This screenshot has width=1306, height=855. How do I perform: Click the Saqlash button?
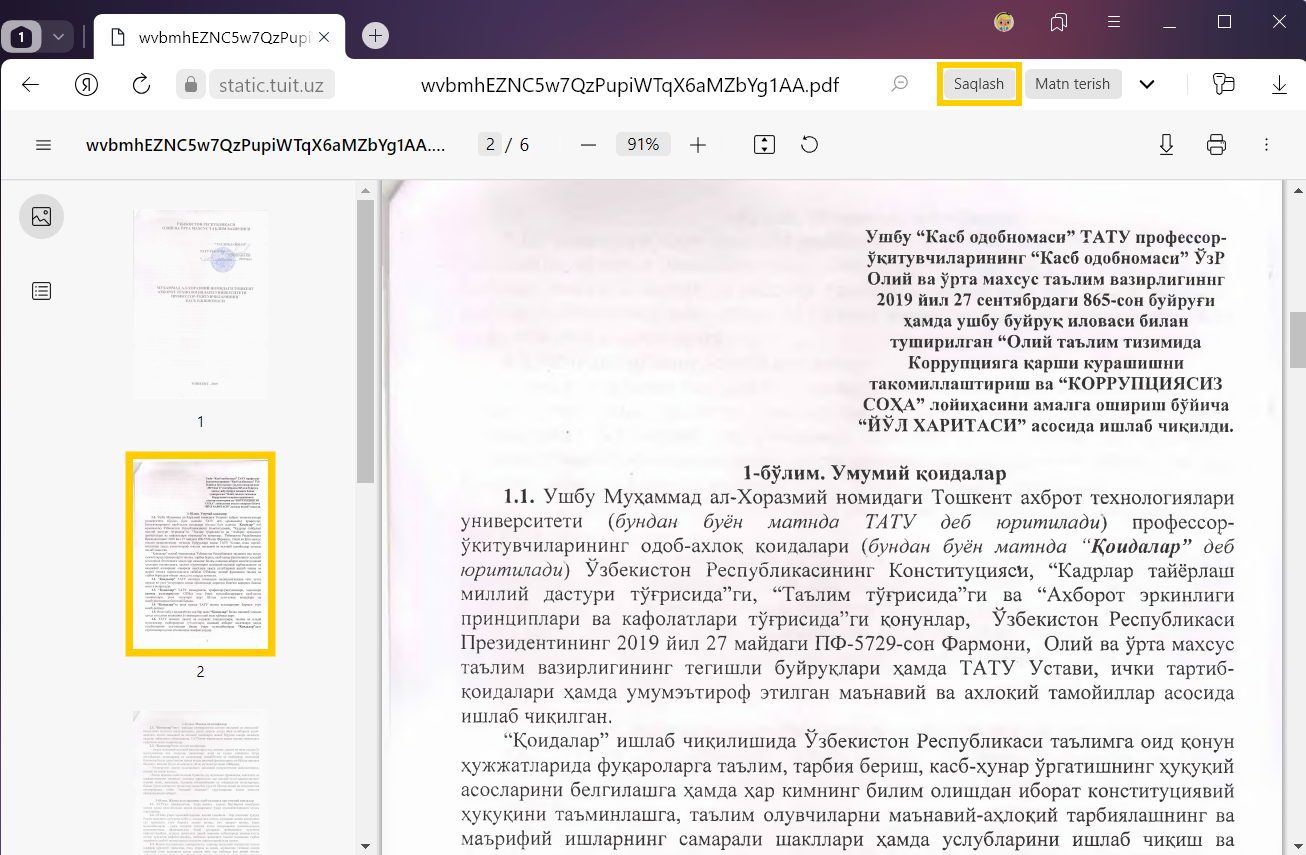[979, 84]
